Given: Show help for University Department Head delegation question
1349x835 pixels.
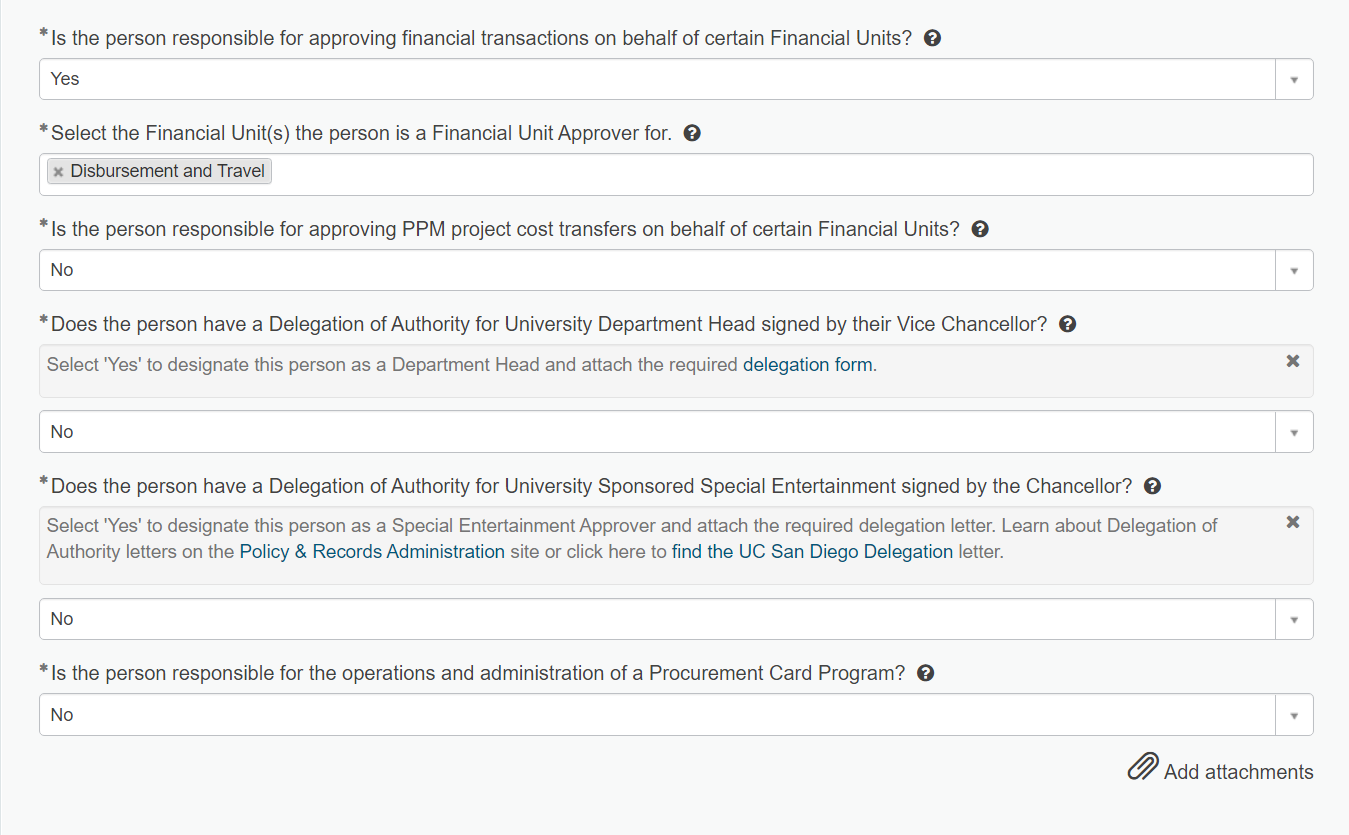Looking at the screenshot, I should pyautogui.click(x=1067, y=324).
